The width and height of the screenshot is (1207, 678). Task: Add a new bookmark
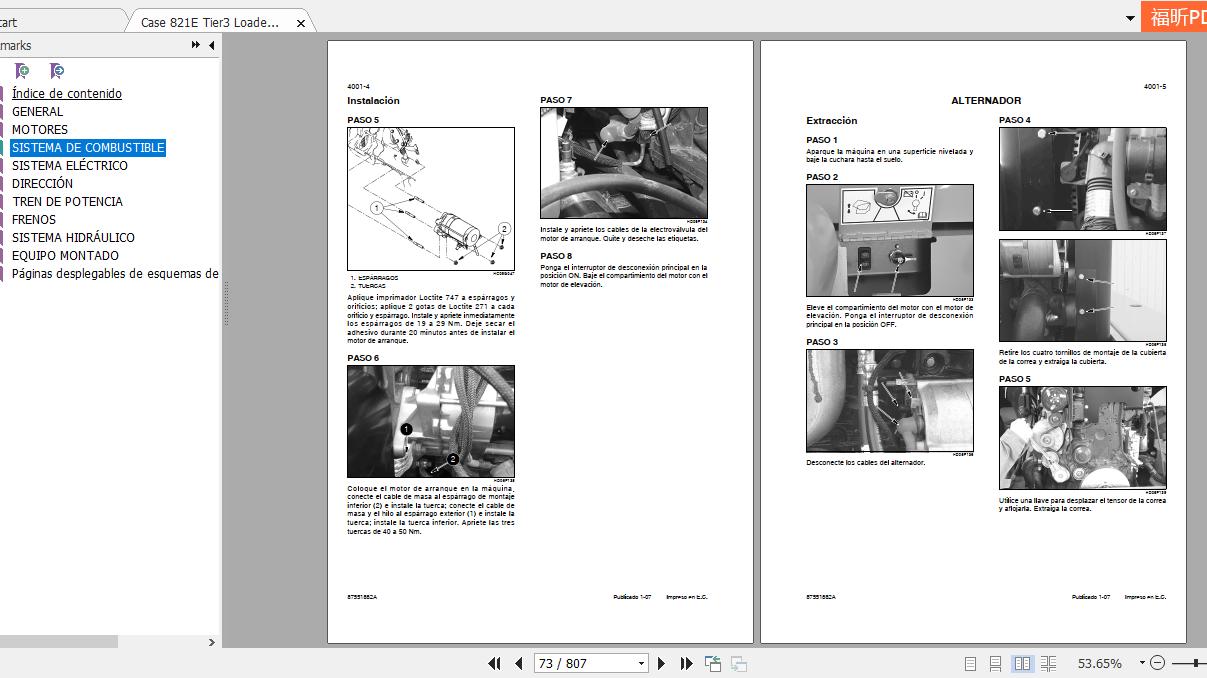(x=22, y=71)
